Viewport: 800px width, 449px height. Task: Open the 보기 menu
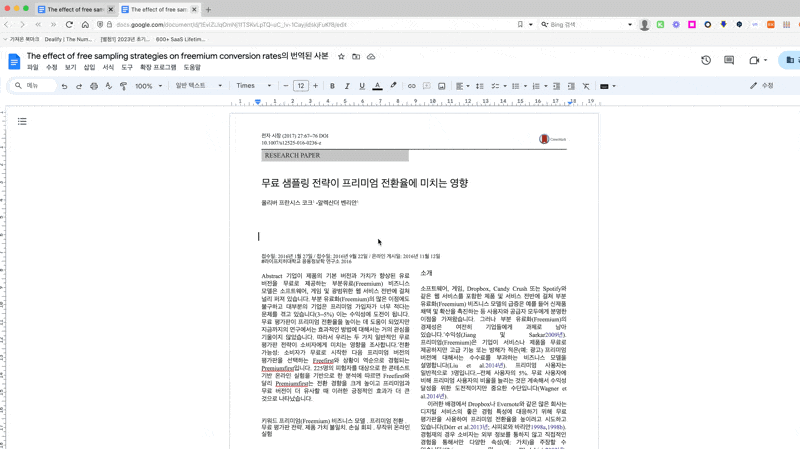point(70,67)
